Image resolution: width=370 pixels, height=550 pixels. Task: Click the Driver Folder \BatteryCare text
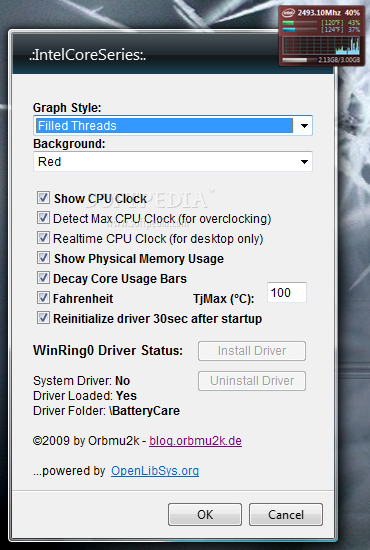[x=106, y=411]
